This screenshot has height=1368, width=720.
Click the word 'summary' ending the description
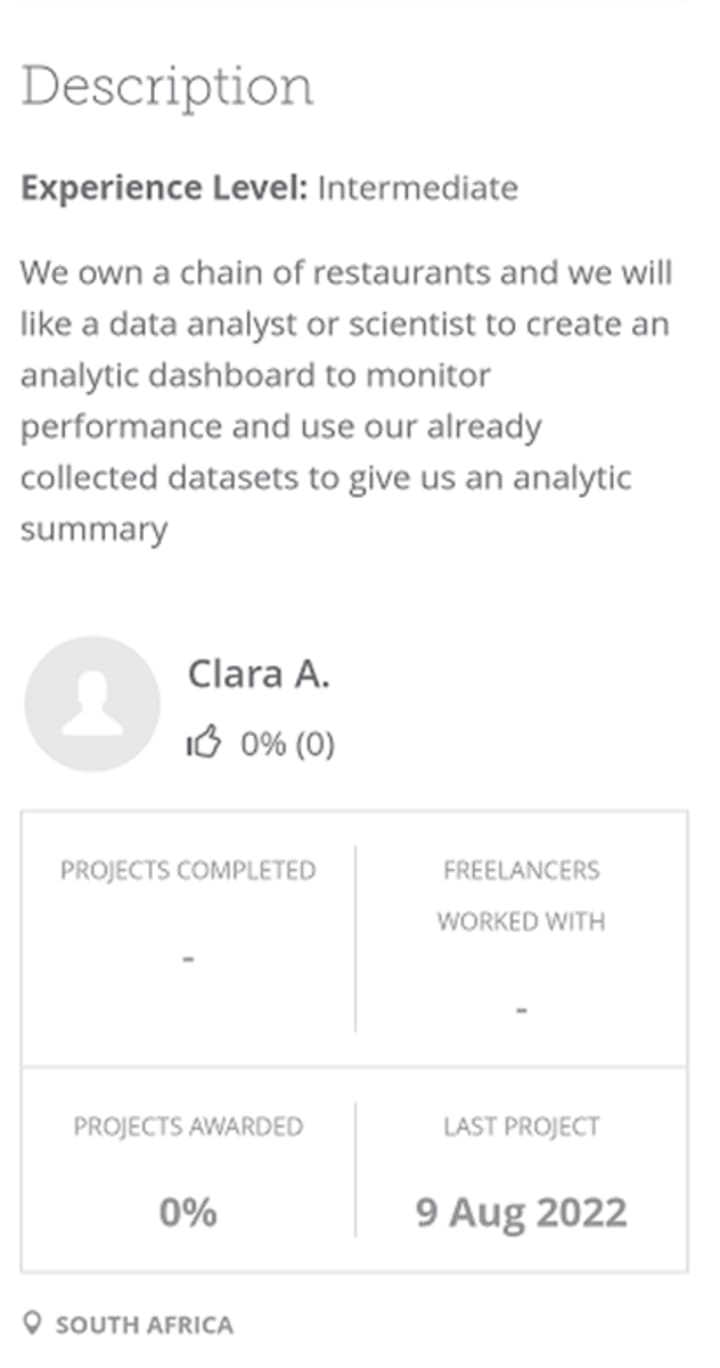click(94, 529)
